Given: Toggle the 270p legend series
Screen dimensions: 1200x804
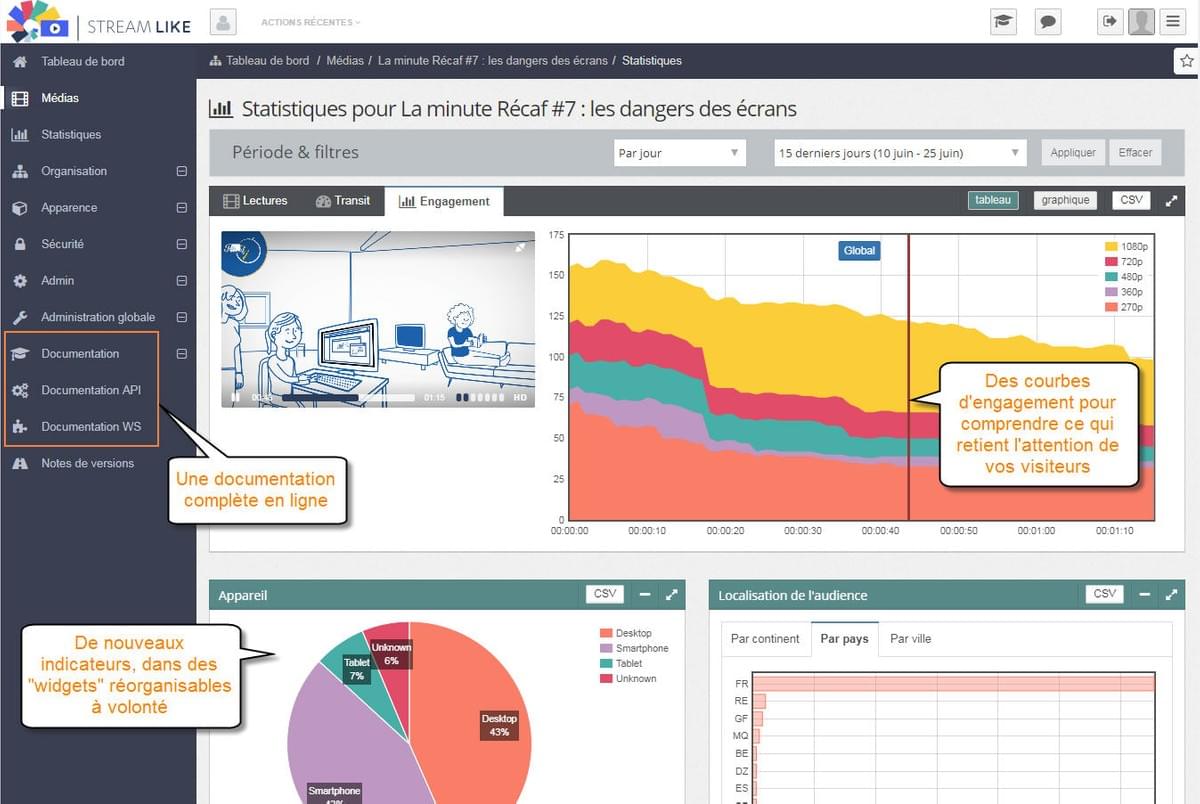Looking at the screenshot, I should click(1122, 307).
